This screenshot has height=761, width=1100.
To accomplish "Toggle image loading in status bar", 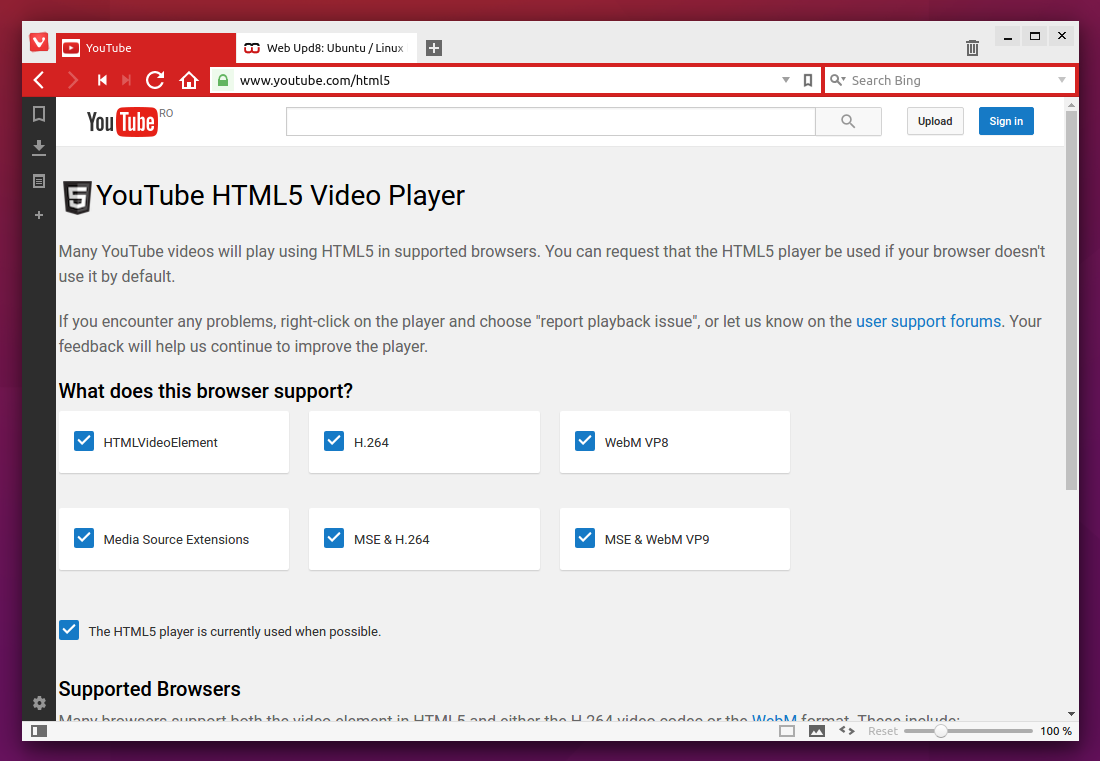I will point(817,731).
